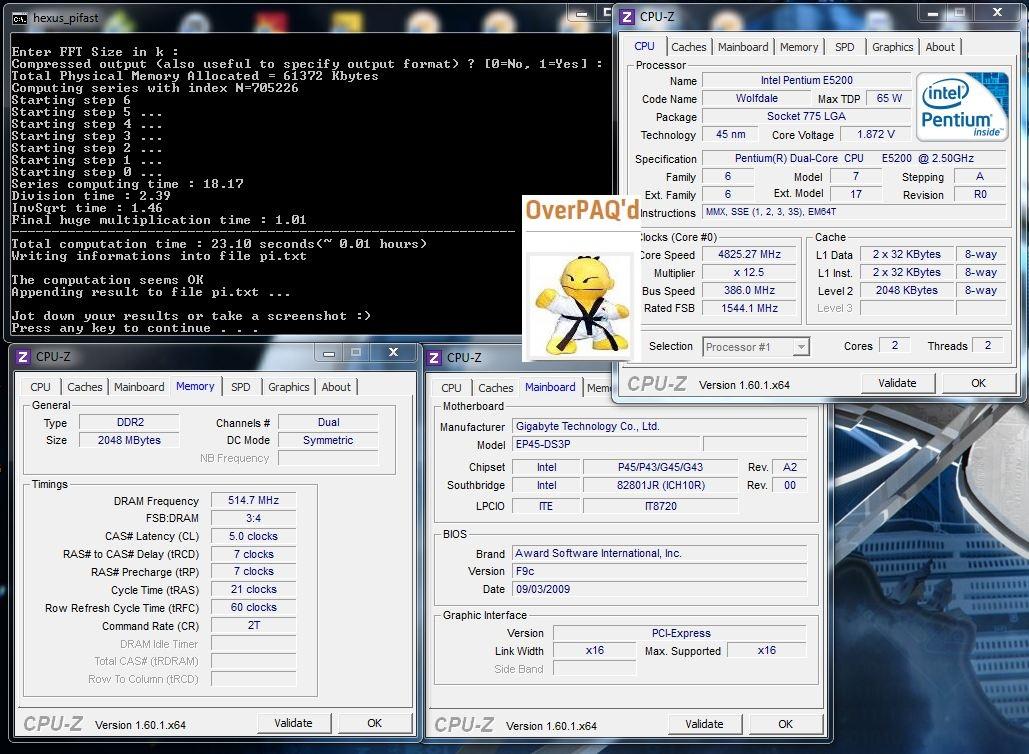Minimize the Memory CPU-Z window
The image size is (1029, 754).
329,353
